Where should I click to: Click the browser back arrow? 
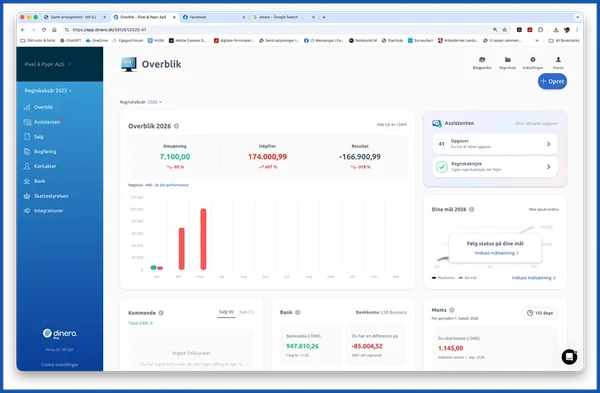[x=23, y=29]
